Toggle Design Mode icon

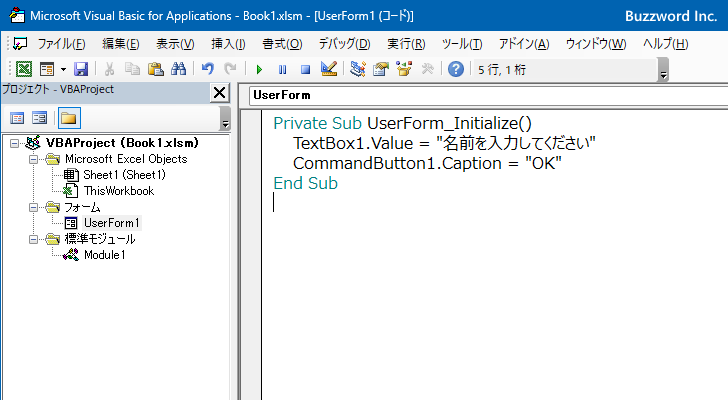click(x=329, y=70)
